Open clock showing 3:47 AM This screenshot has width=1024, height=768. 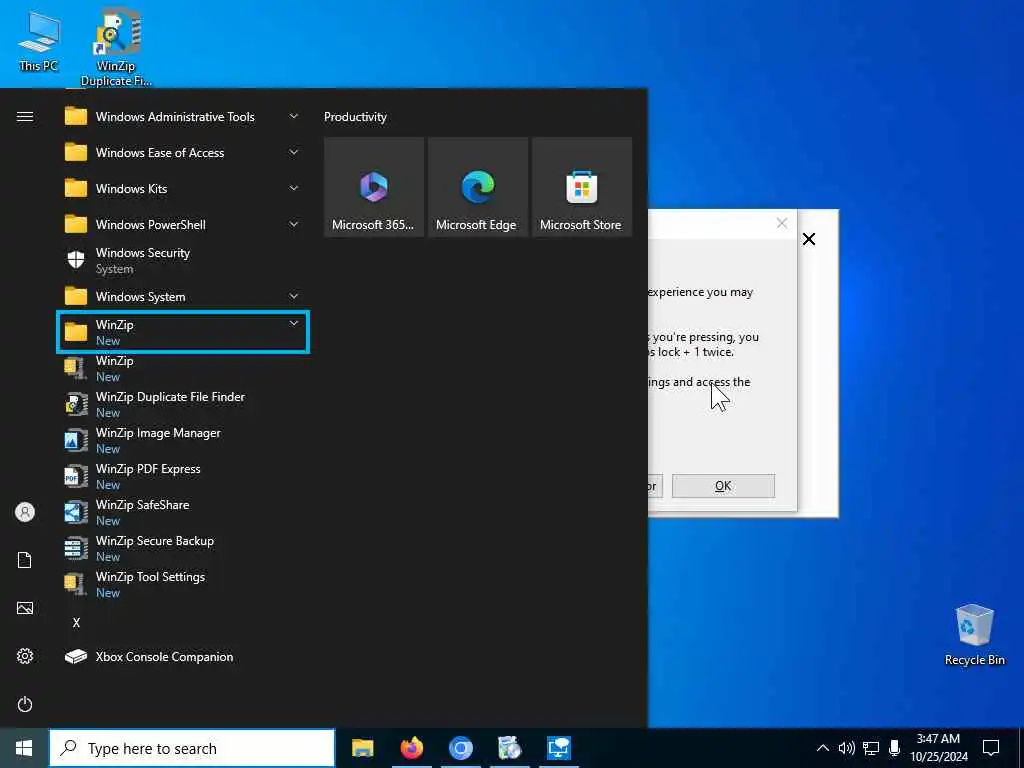click(938, 748)
